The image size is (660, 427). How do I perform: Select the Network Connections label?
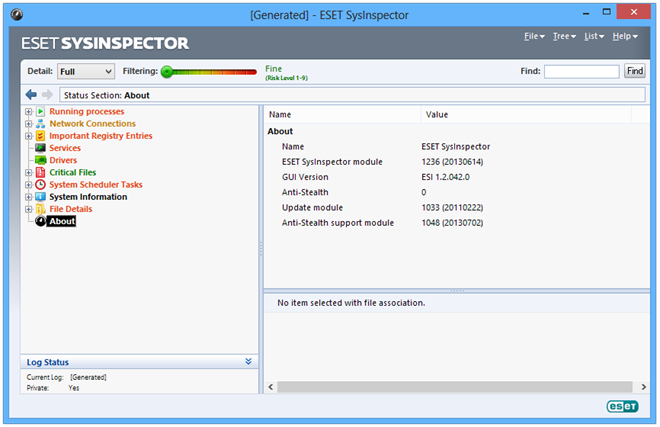(93, 124)
